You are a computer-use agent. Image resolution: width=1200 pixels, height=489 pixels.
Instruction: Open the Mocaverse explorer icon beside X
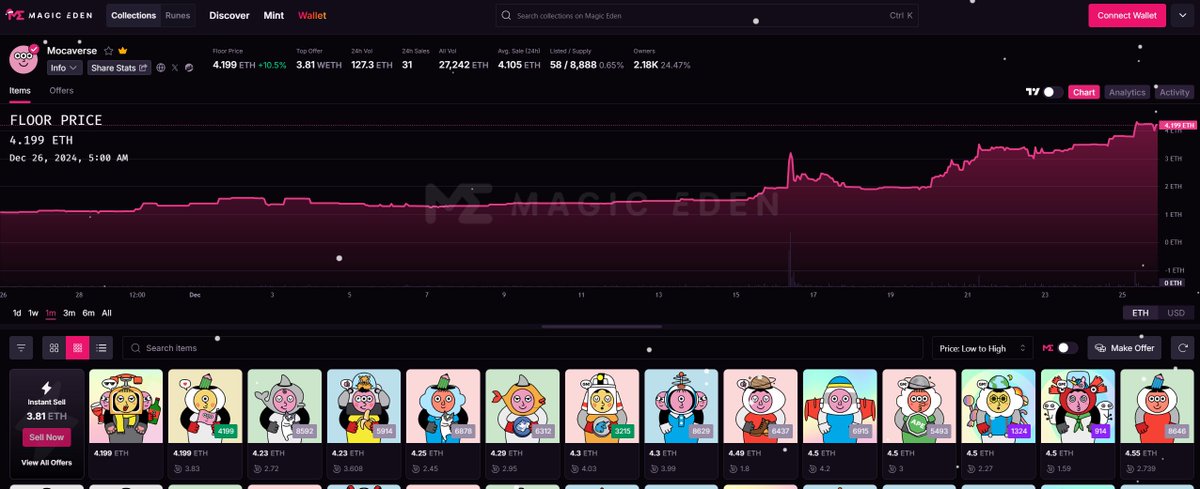click(x=189, y=67)
